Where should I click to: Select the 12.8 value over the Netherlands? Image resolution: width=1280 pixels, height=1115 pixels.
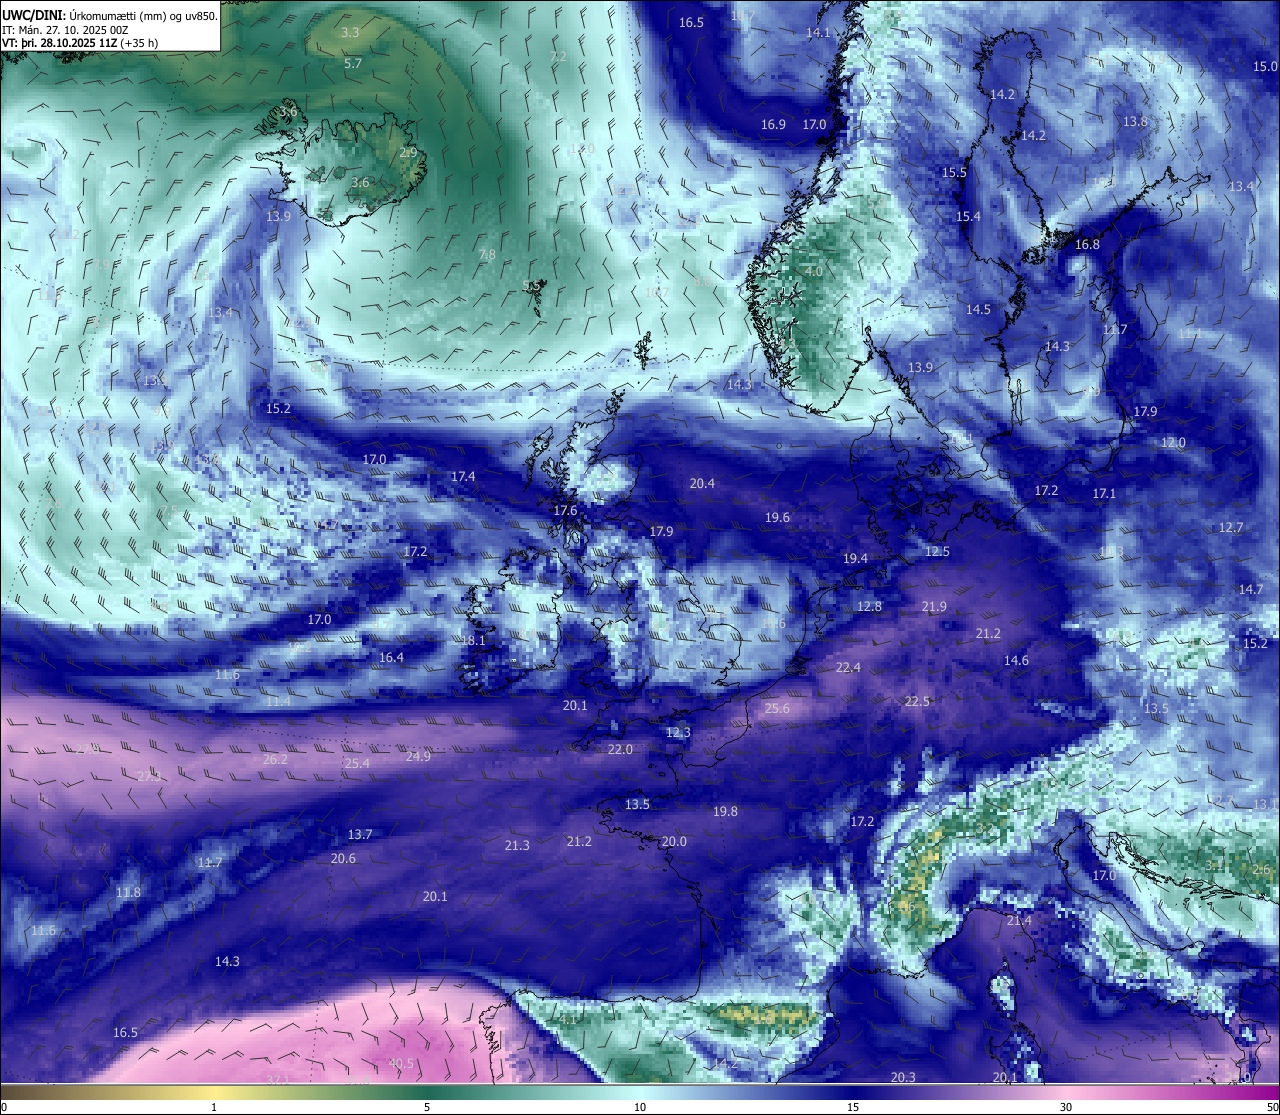tap(869, 607)
